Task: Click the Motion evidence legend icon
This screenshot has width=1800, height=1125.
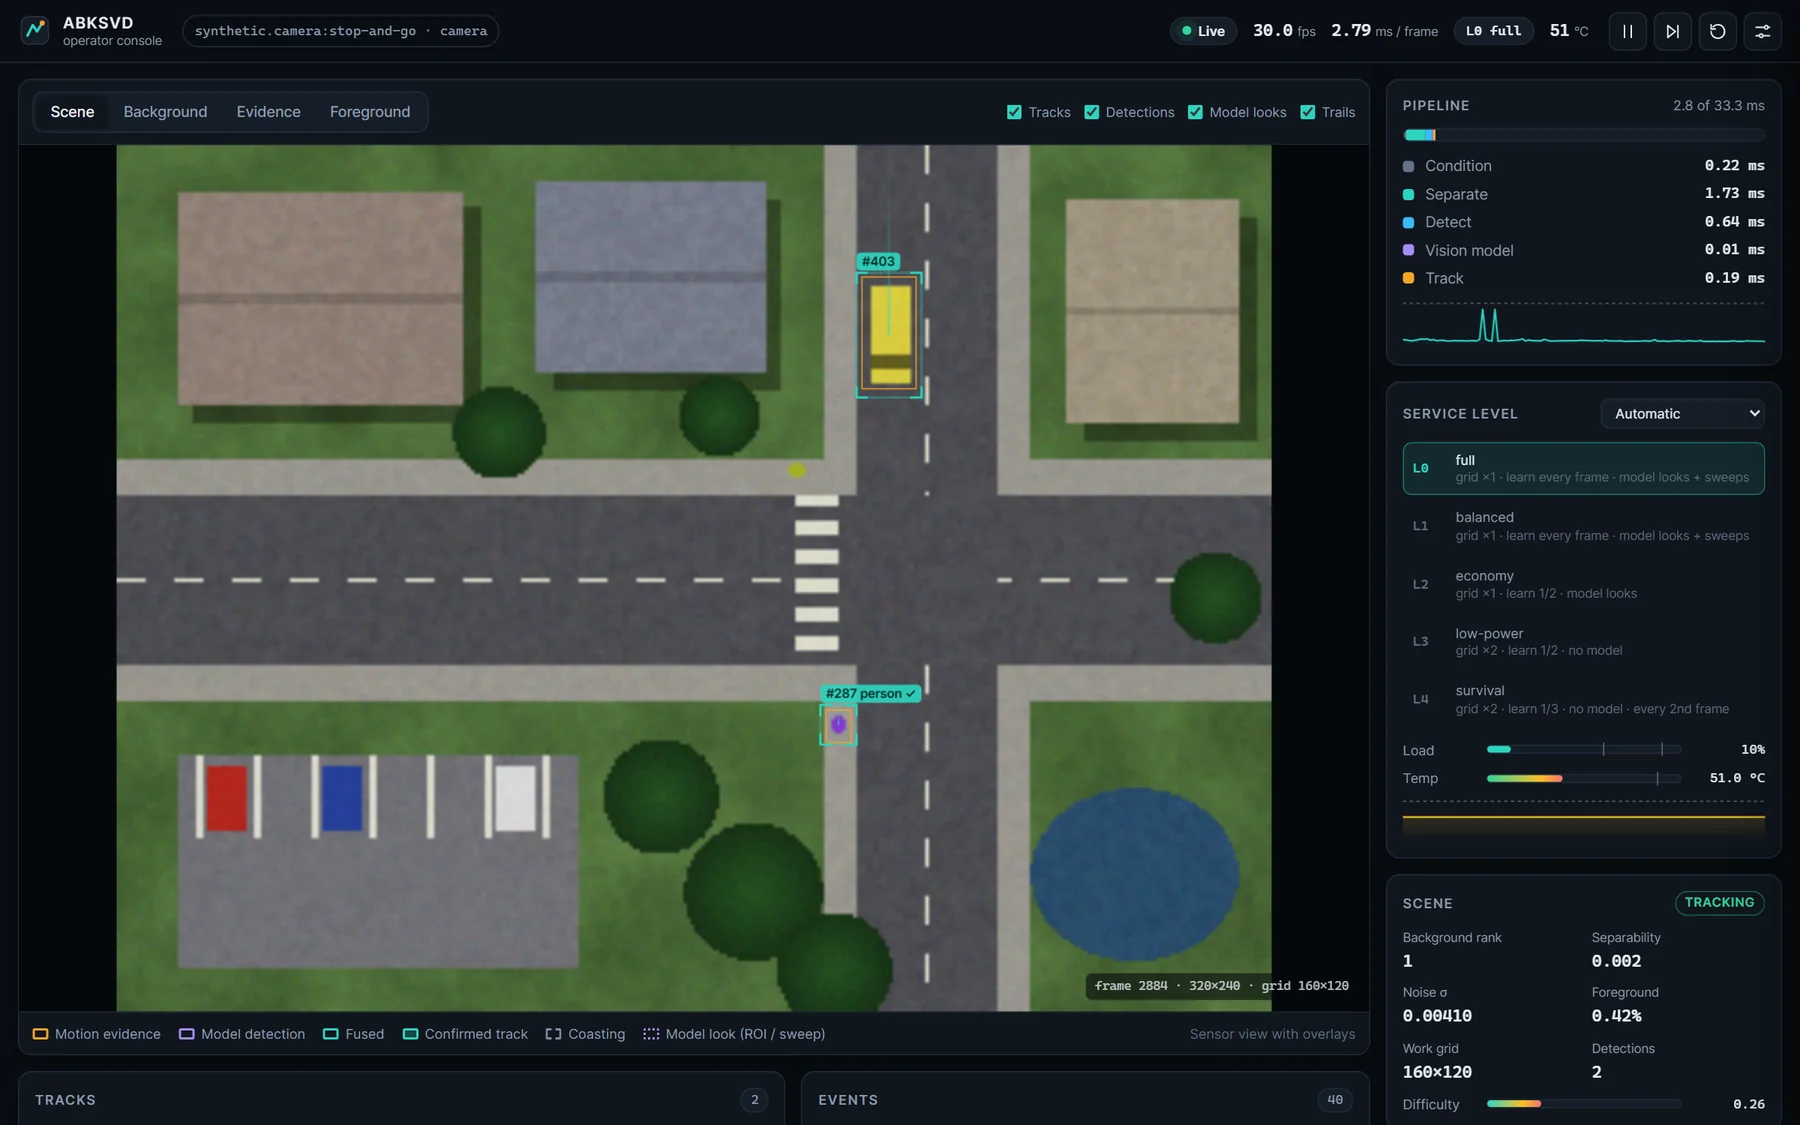Action: click(41, 1034)
